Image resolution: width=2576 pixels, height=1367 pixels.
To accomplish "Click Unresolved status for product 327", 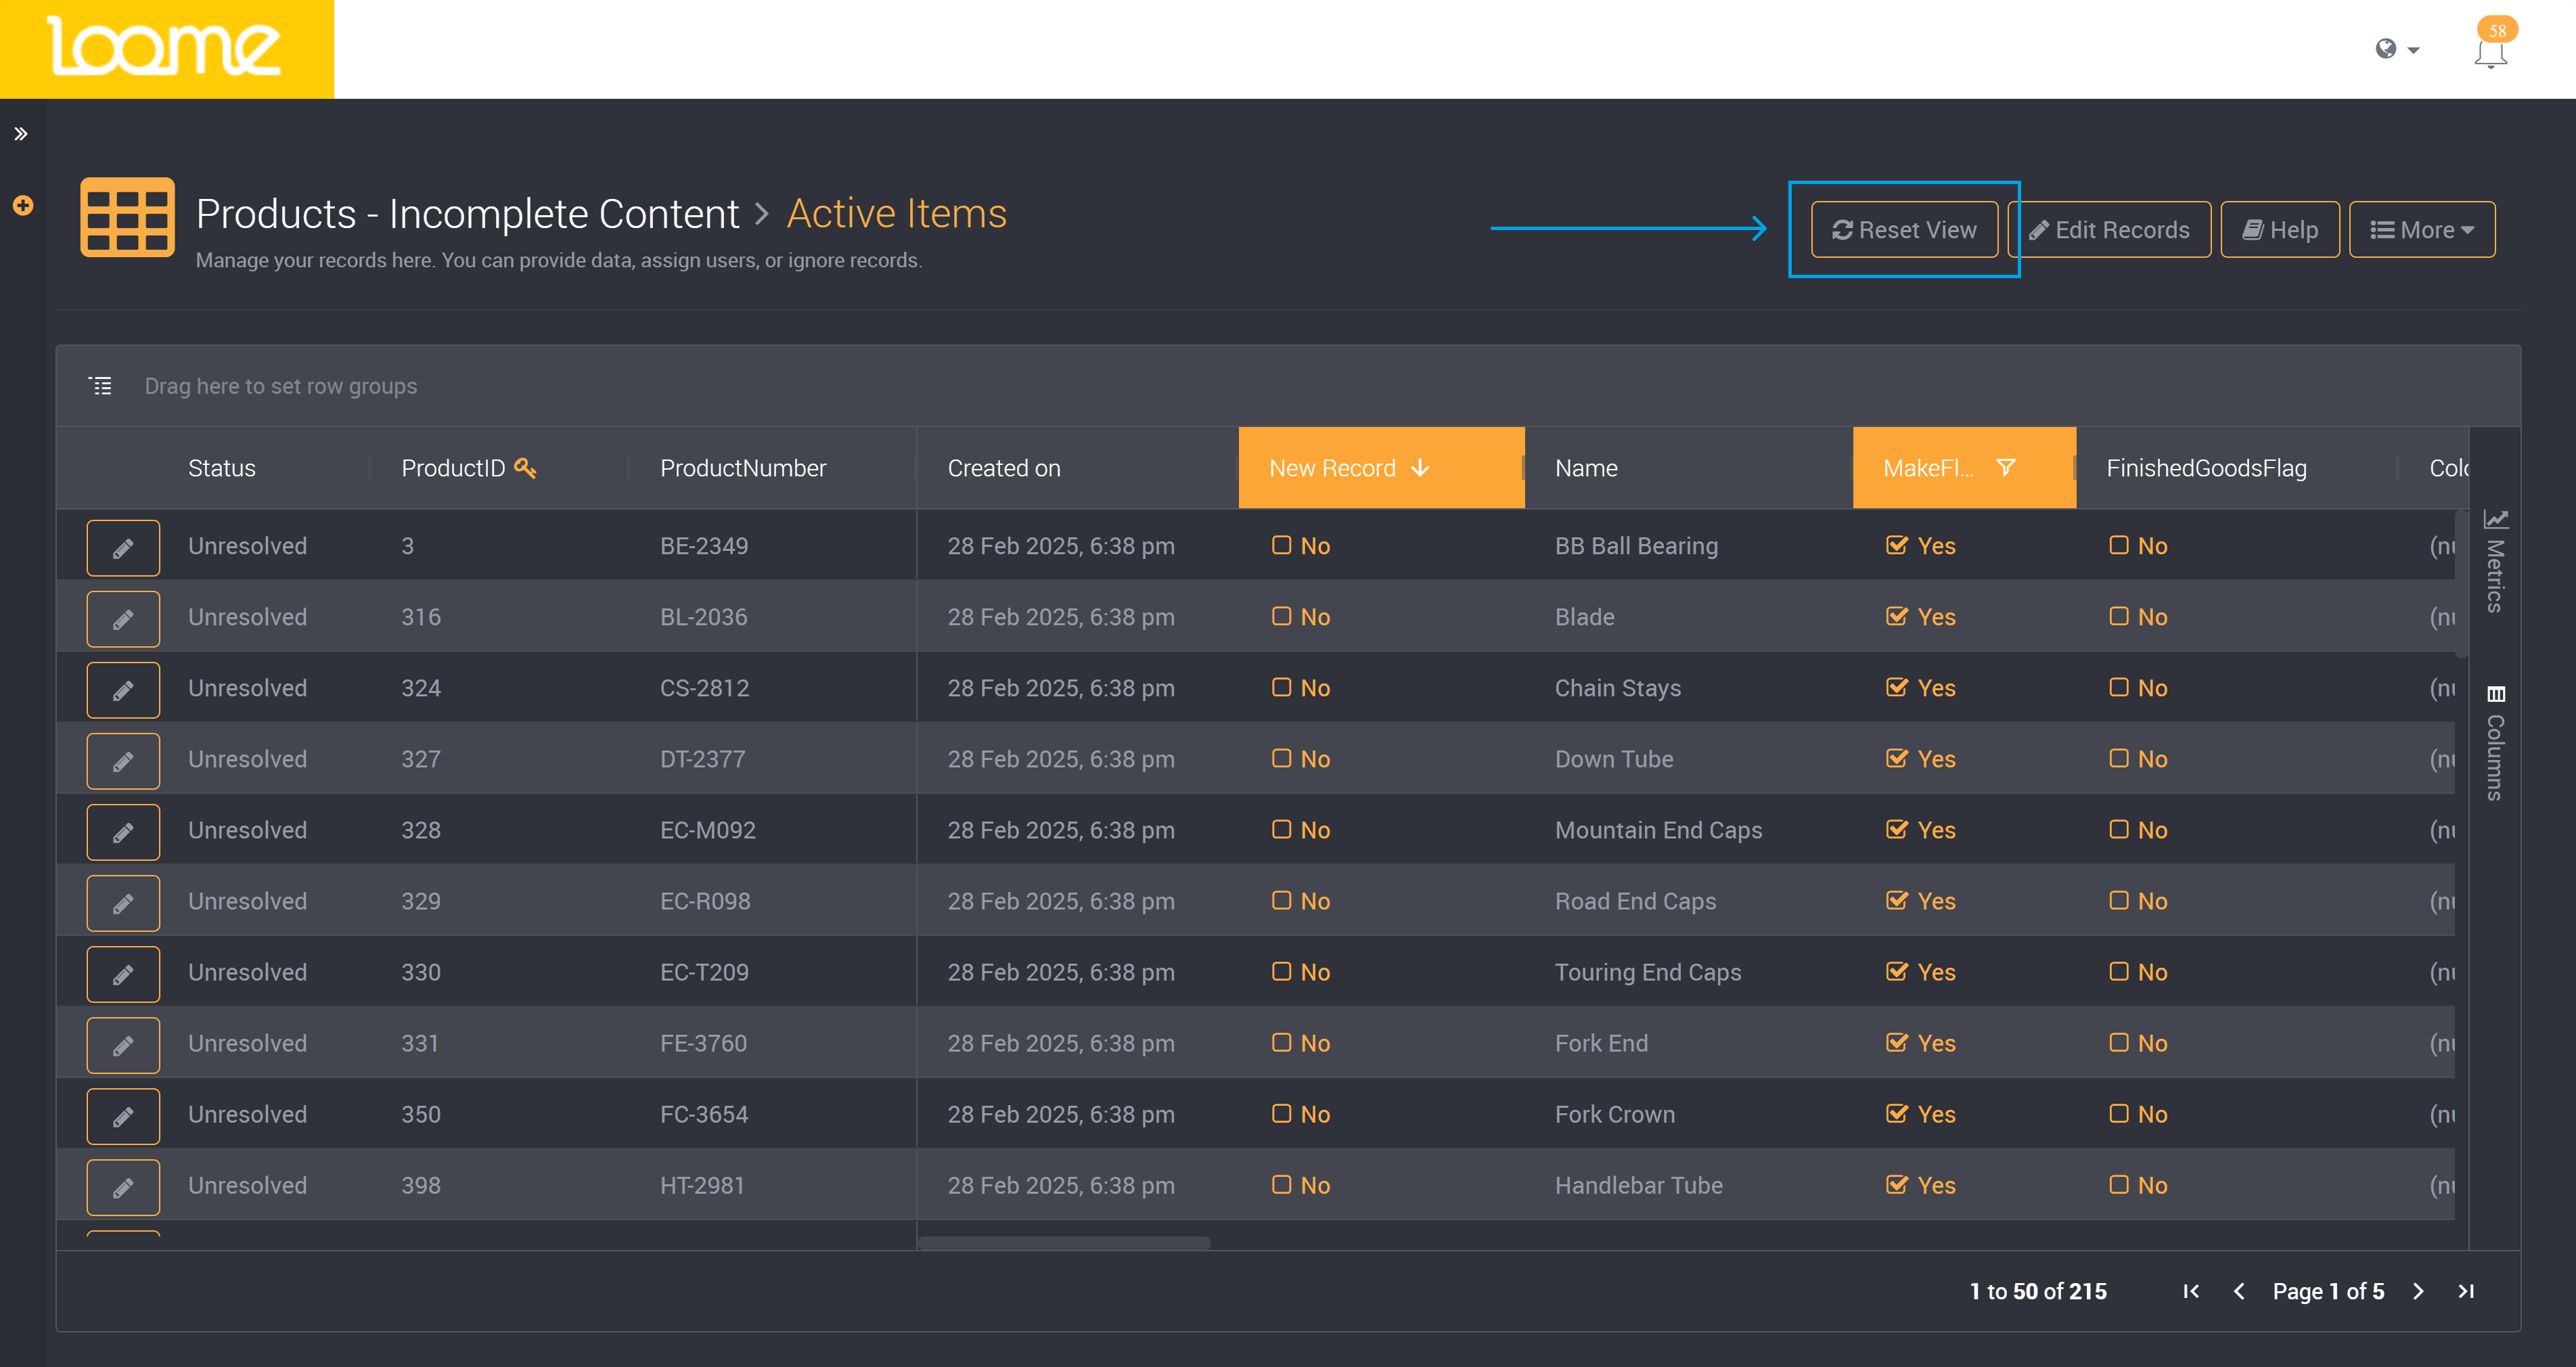I will [x=247, y=759].
